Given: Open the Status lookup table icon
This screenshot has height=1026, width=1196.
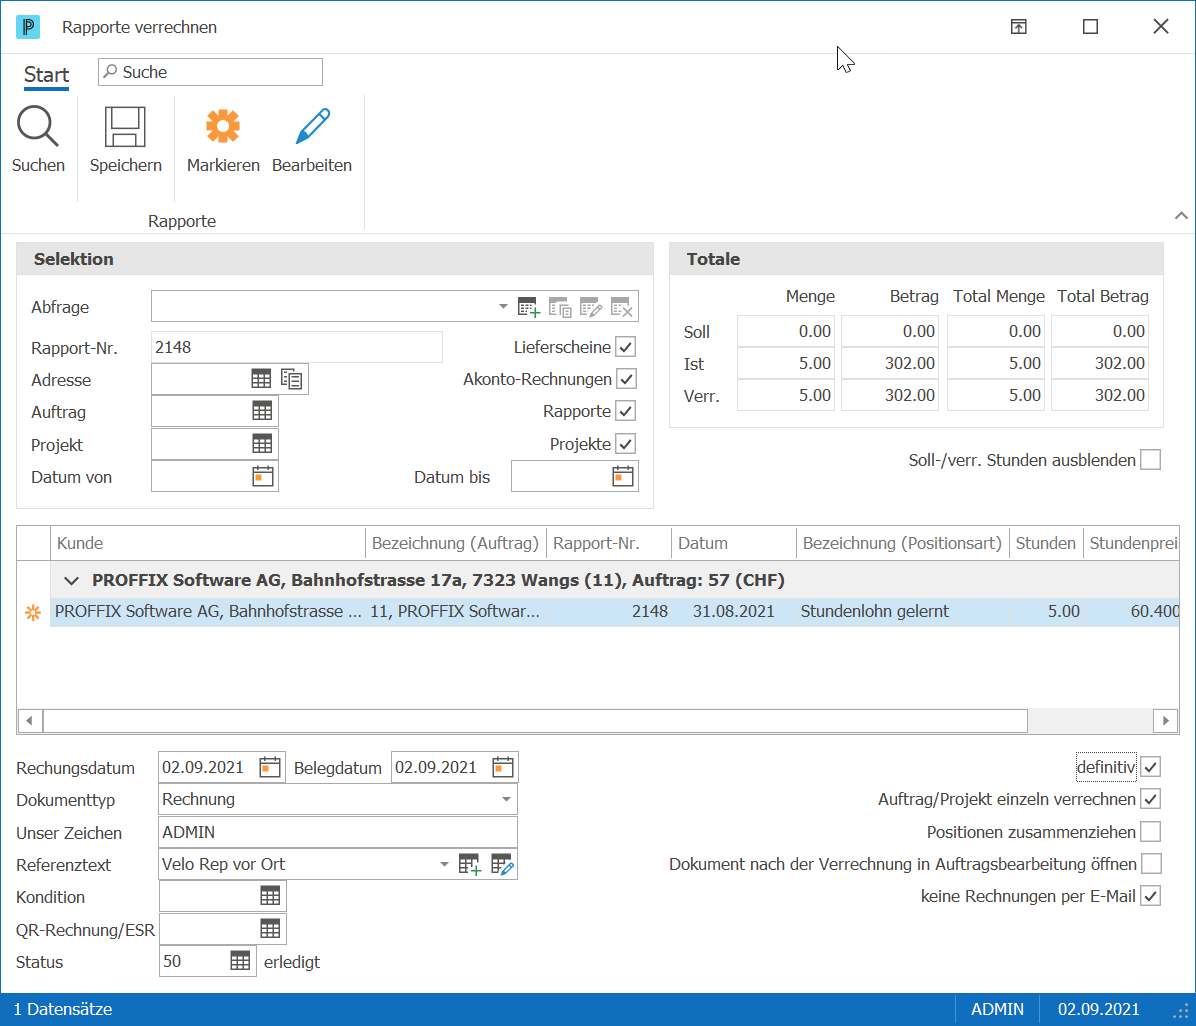Looking at the screenshot, I should click(240, 961).
